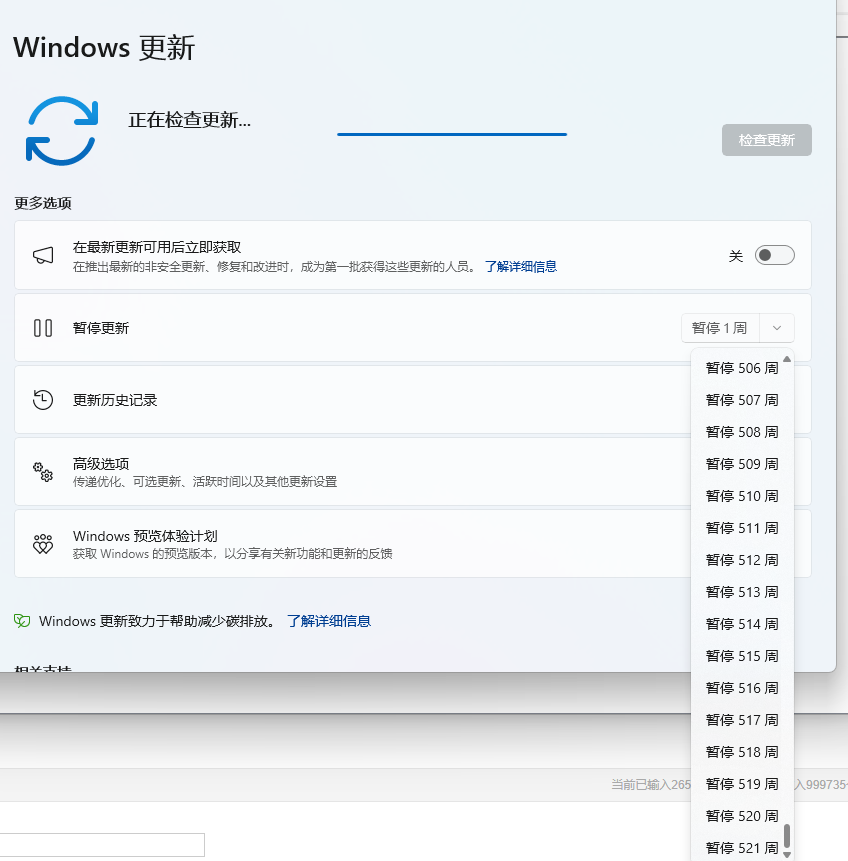The width and height of the screenshot is (848, 861).
Task: Click the 更新历史记录 clock icon
Action: (43, 400)
